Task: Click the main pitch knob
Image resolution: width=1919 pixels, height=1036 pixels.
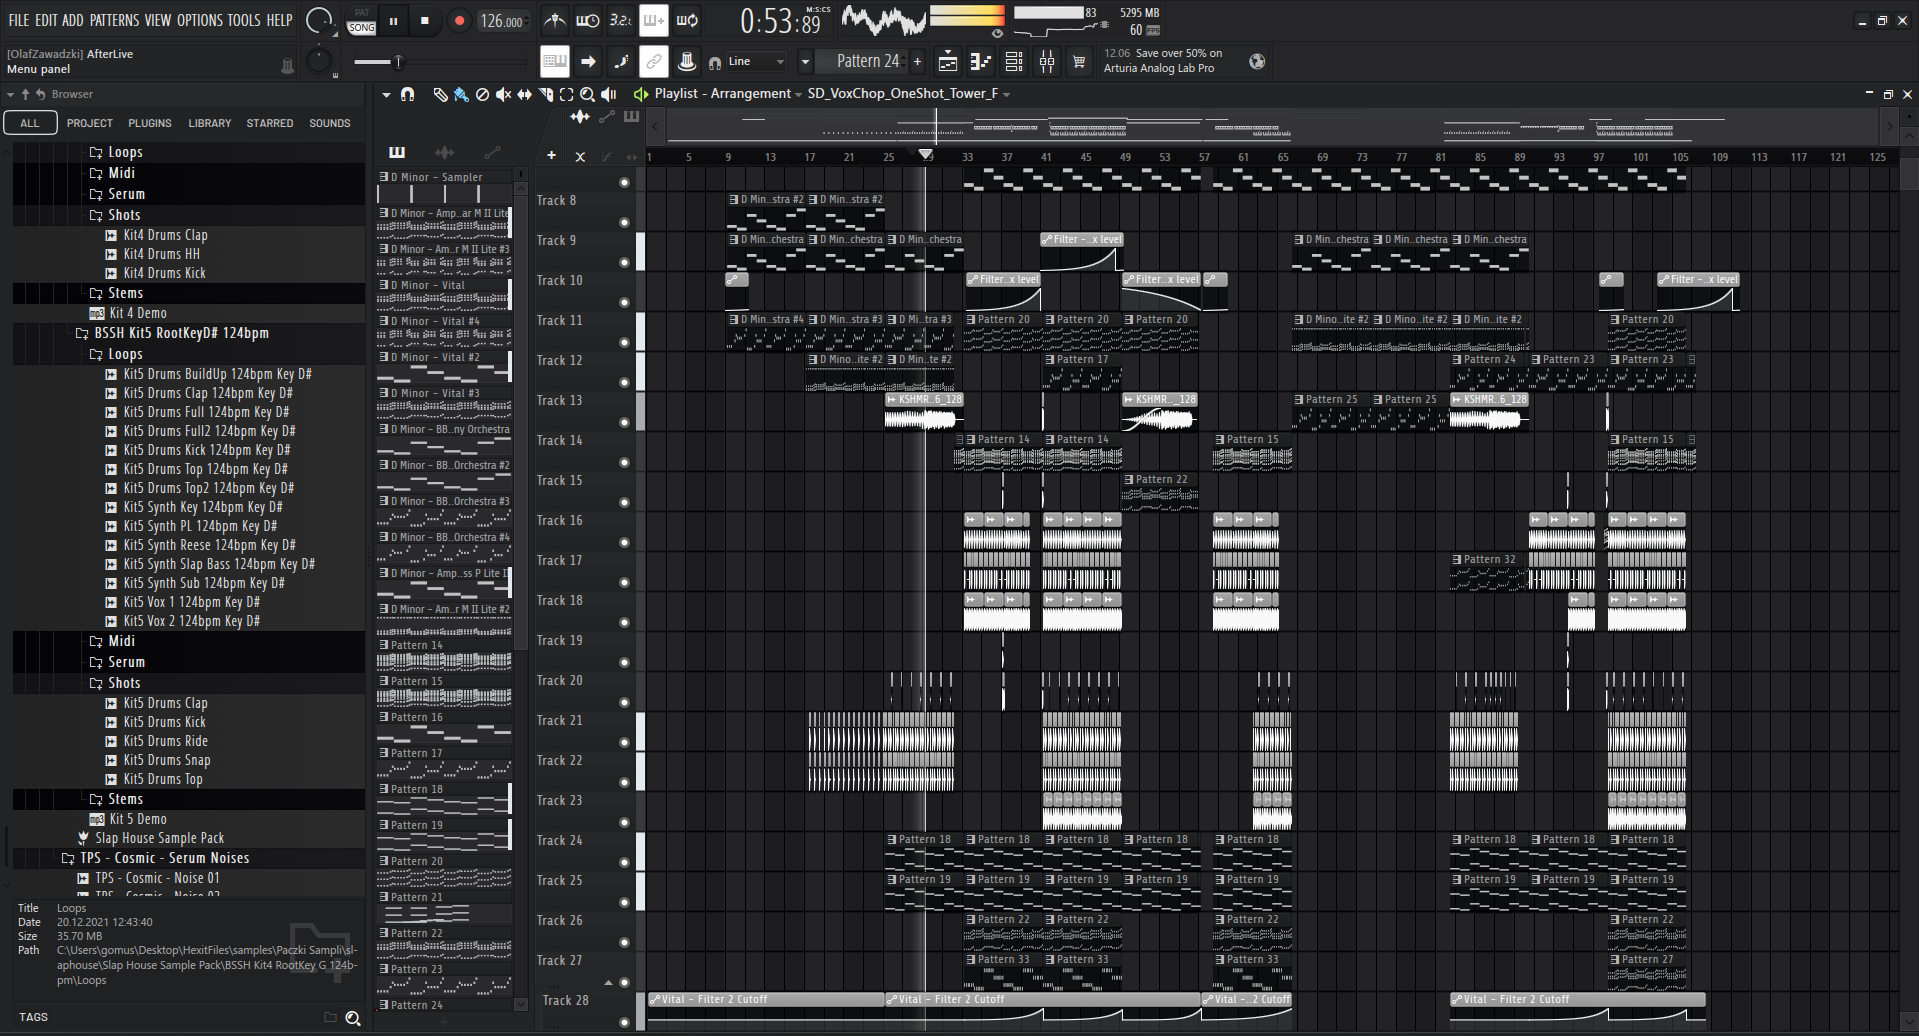Action: pos(319,61)
